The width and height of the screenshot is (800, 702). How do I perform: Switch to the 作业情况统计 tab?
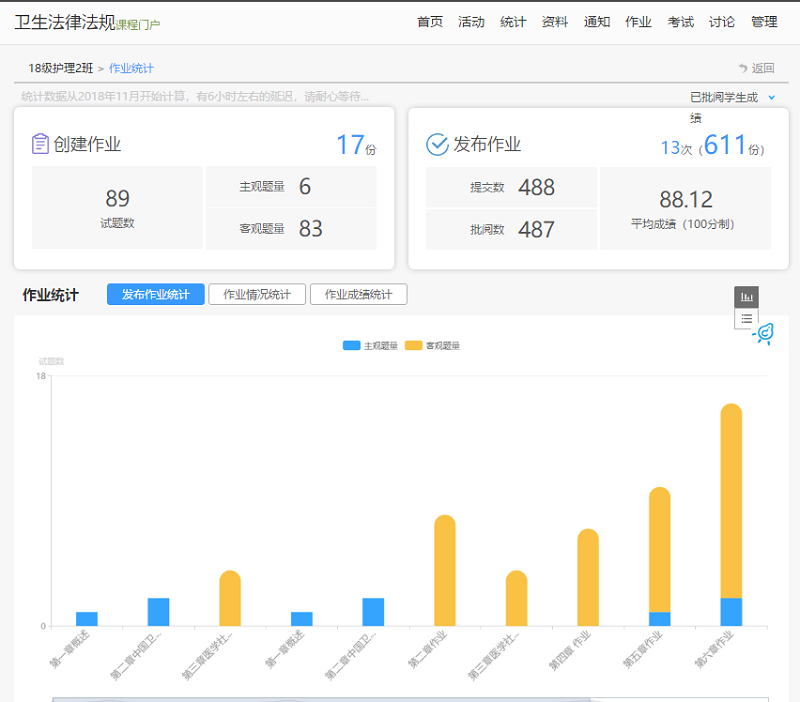point(256,294)
